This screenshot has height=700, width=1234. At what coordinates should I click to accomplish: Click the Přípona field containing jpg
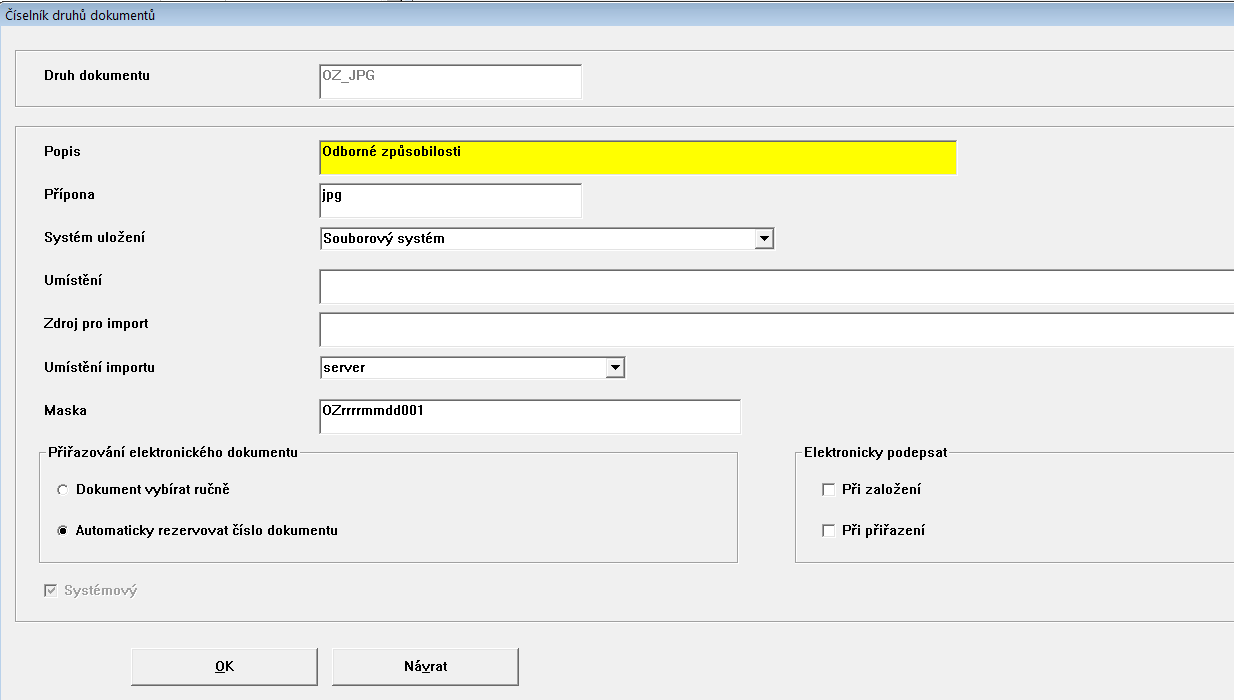[x=450, y=200]
